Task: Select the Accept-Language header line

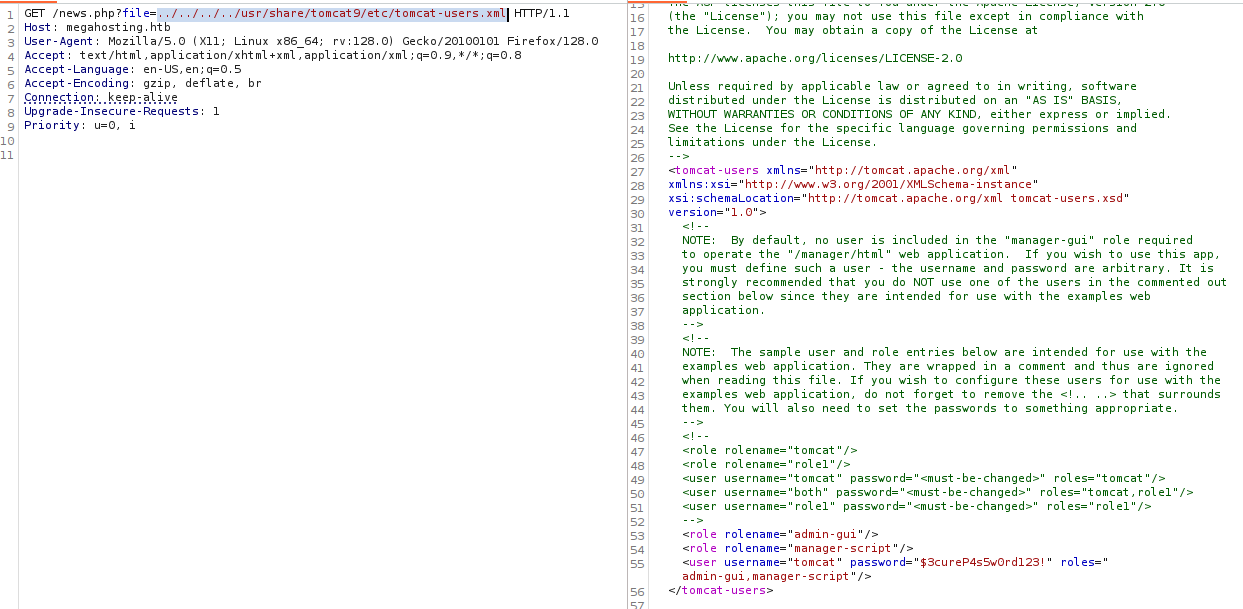Action: (132, 69)
